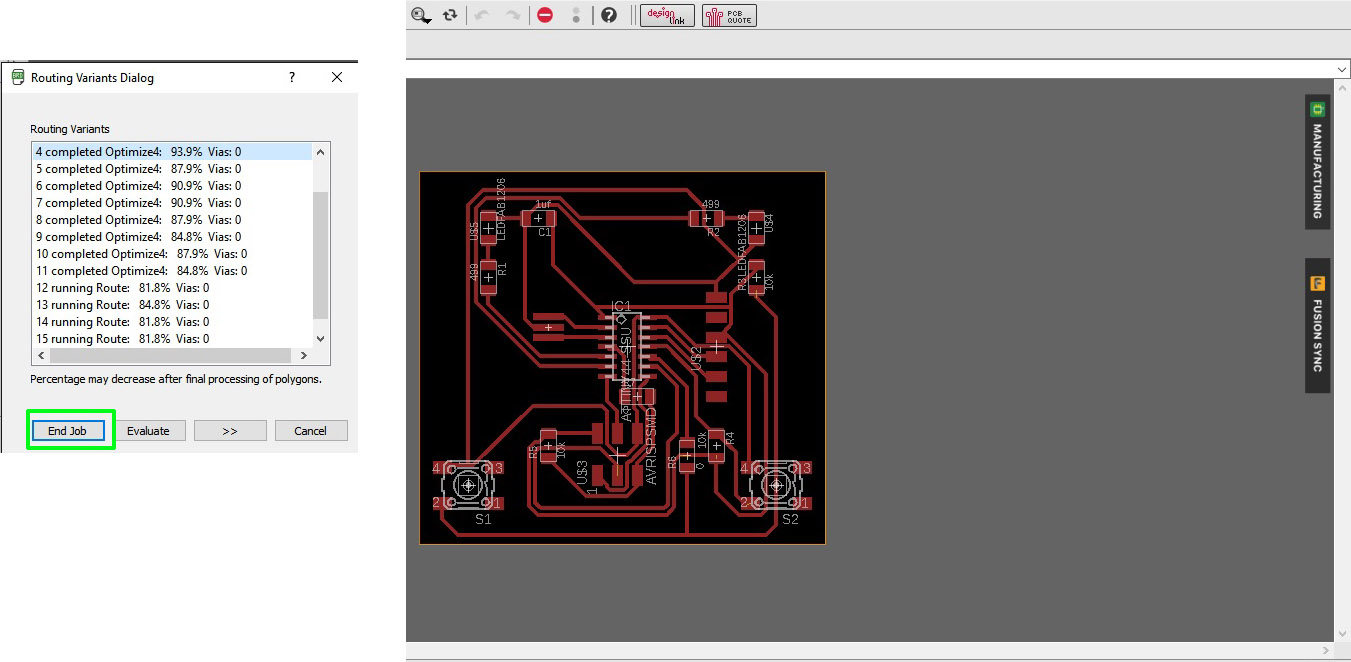The height and width of the screenshot is (662, 1351).
Task: Close the Routing Variants dialog
Action: tap(337, 77)
